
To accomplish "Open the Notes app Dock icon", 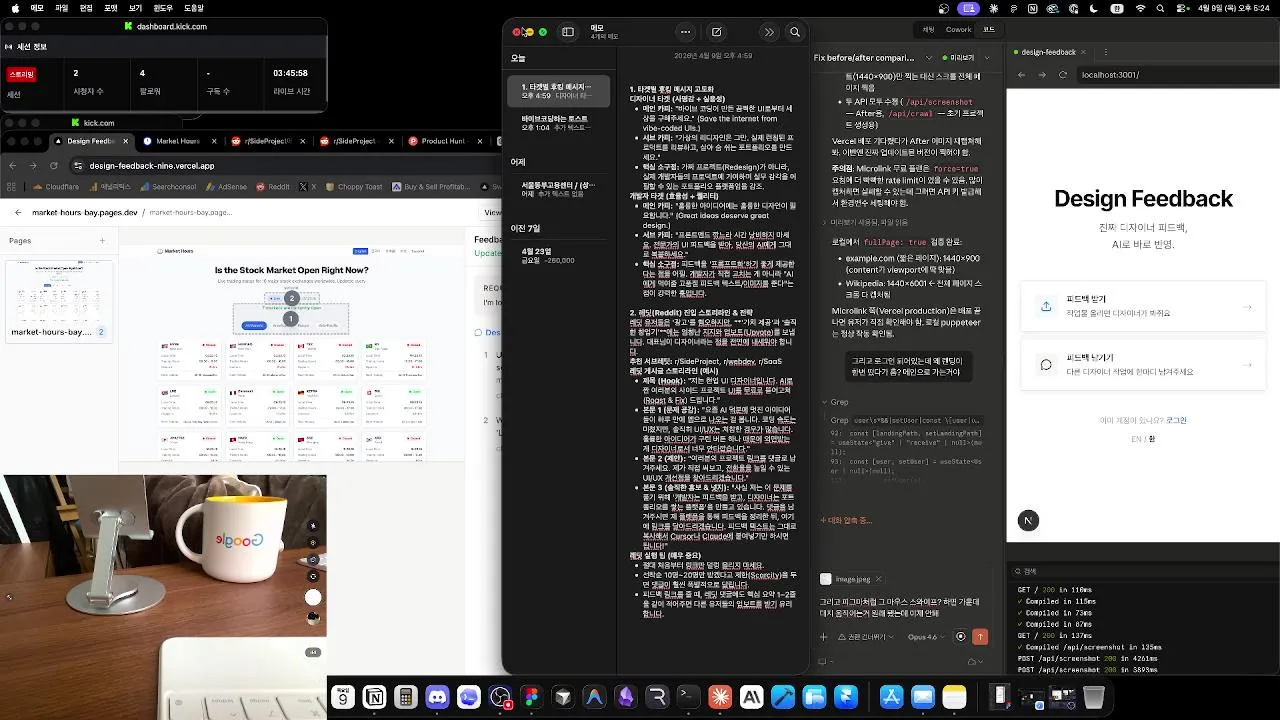I will 954,697.
